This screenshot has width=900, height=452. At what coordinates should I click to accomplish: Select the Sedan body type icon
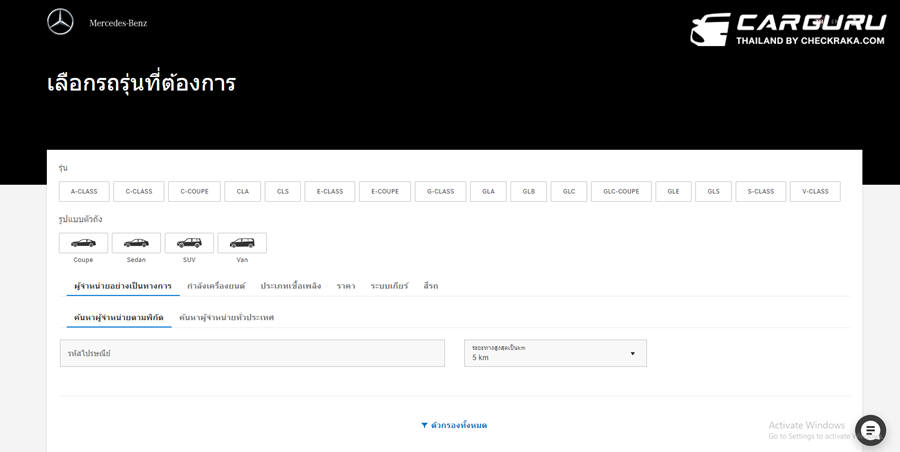click(x=136, y=243)
